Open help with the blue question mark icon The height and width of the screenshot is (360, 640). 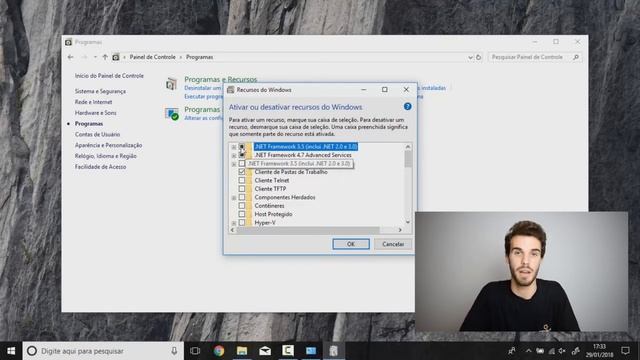point(407,107)
